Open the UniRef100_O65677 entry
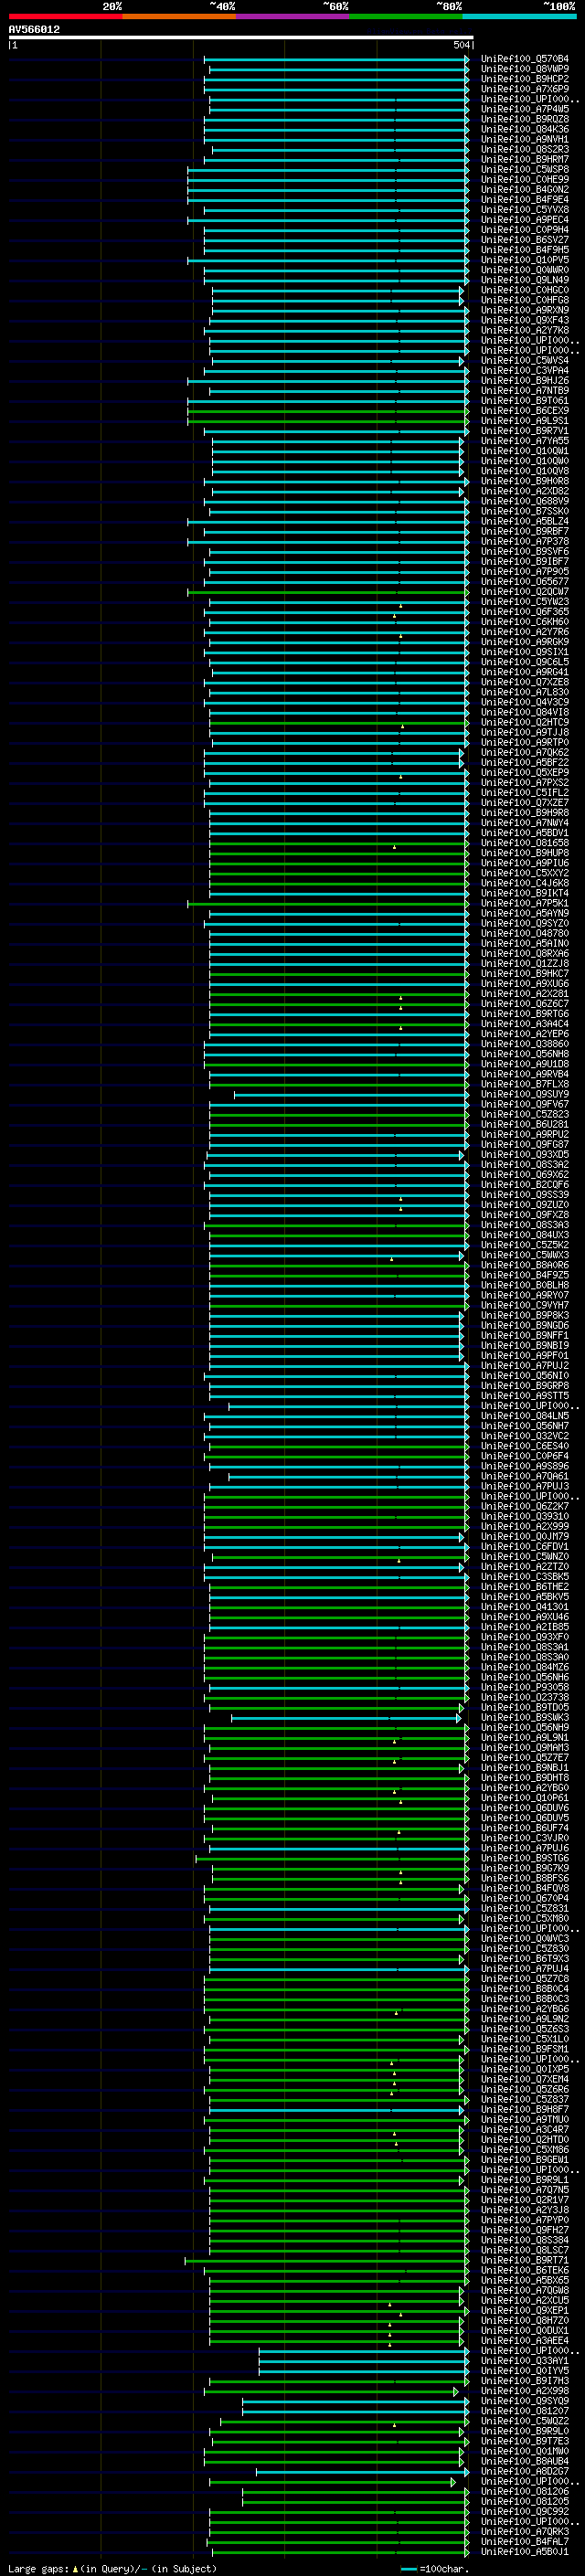Image resolution: width=585 pixels, height=2576 pixels. pyautogui.click(x=525, y=581)
